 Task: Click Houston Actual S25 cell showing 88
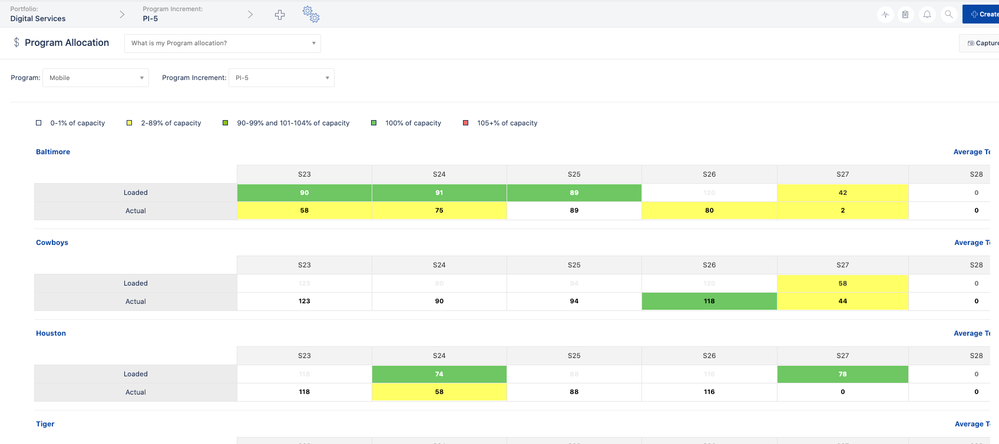point(574,392)
